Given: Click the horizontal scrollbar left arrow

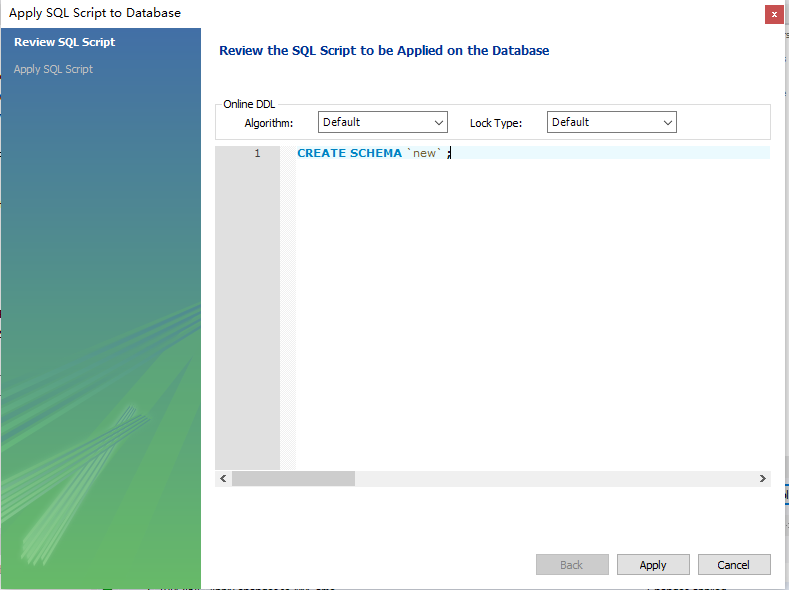Looking at the screenshot, I should [x=223, y=478].
